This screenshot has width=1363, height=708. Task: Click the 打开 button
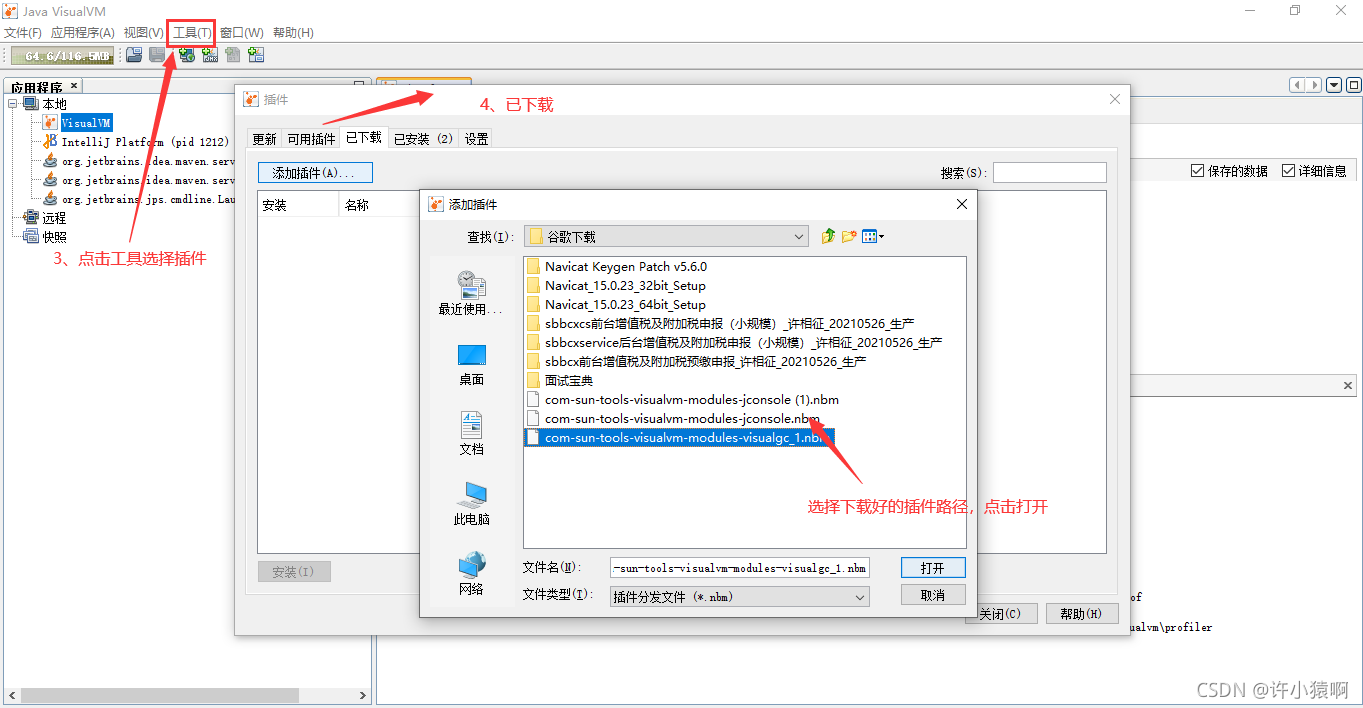(x=933, y=567)
